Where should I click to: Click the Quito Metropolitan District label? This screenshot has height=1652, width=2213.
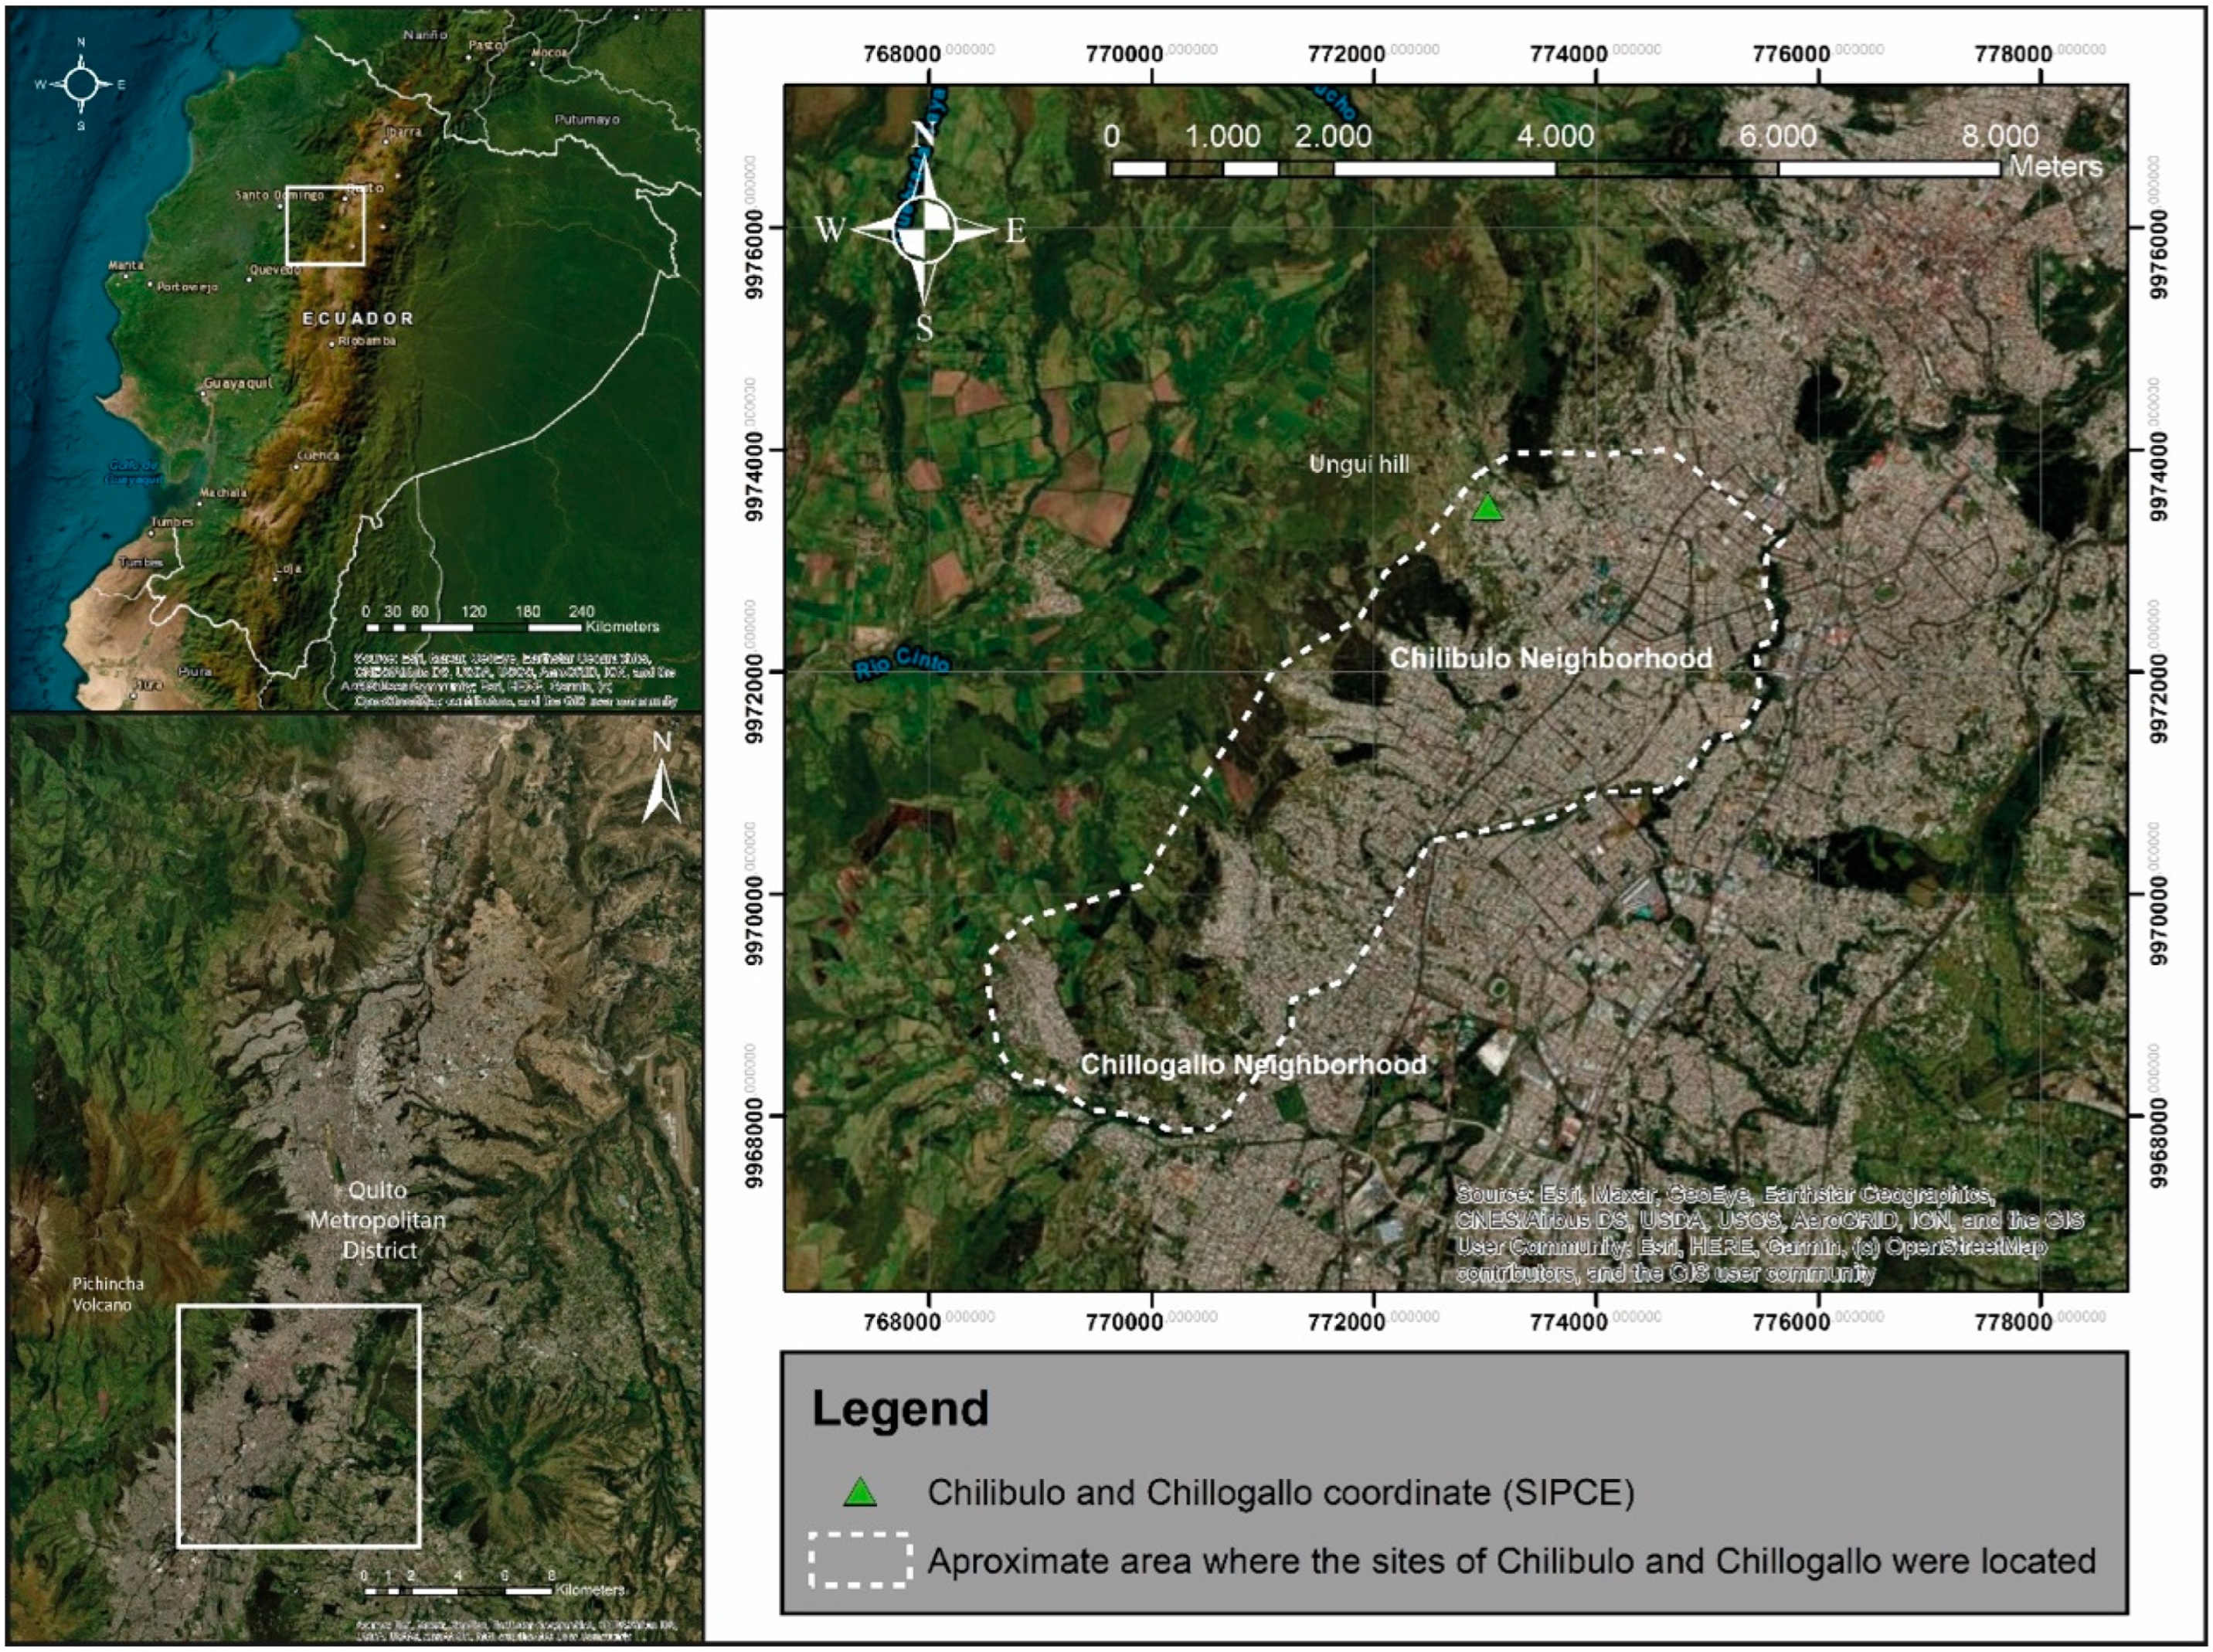pyautogui.click(x=378, y=1220)
